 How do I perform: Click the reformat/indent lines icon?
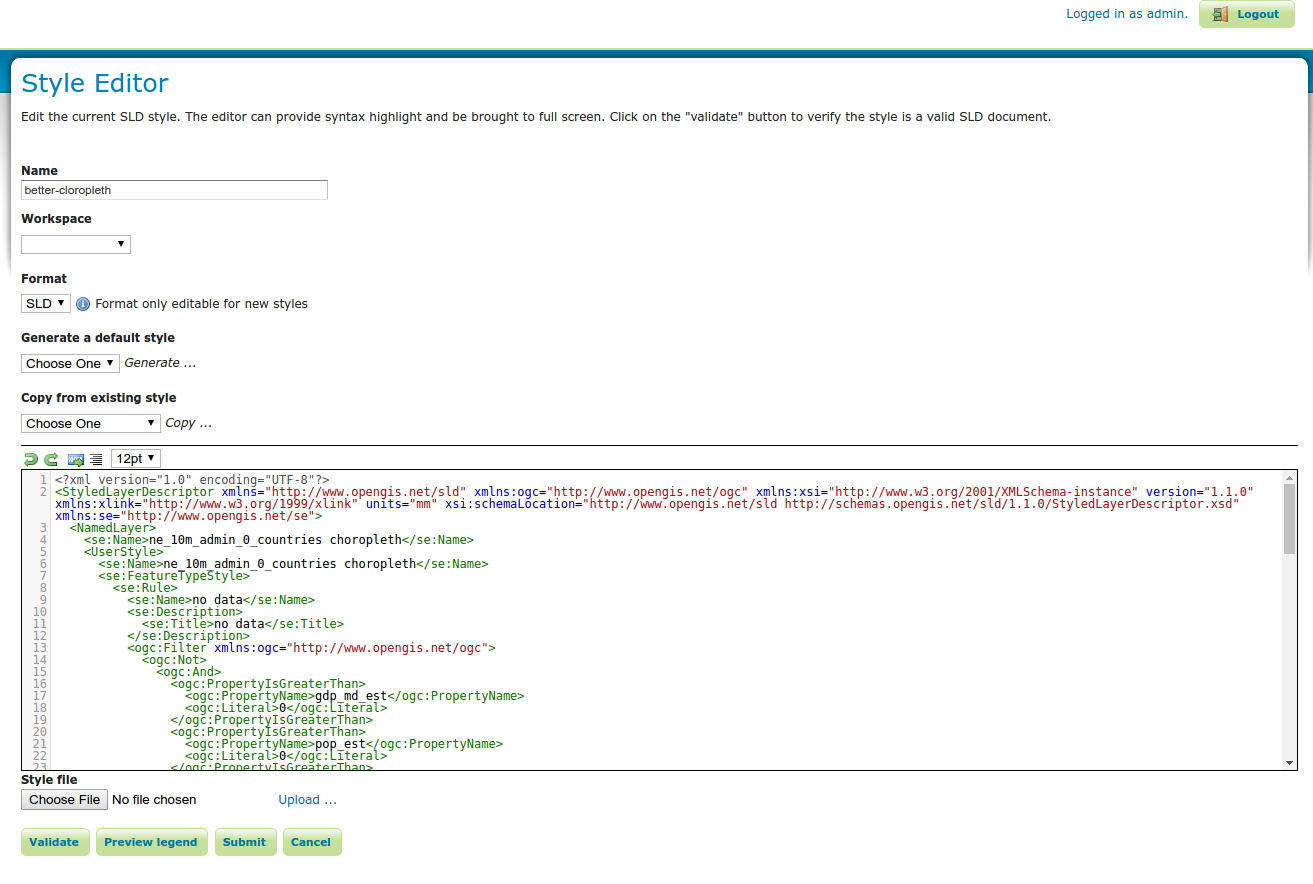(96, 459)
